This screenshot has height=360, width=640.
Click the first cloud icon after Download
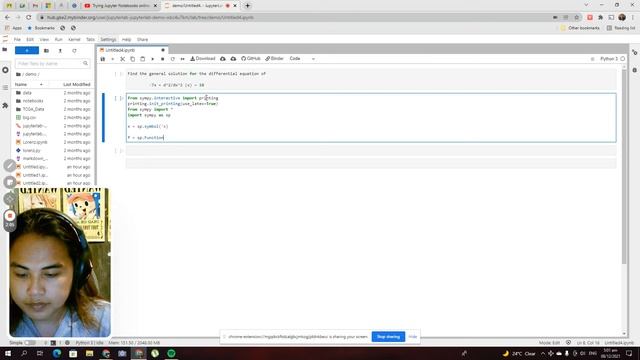click(223, 59)
